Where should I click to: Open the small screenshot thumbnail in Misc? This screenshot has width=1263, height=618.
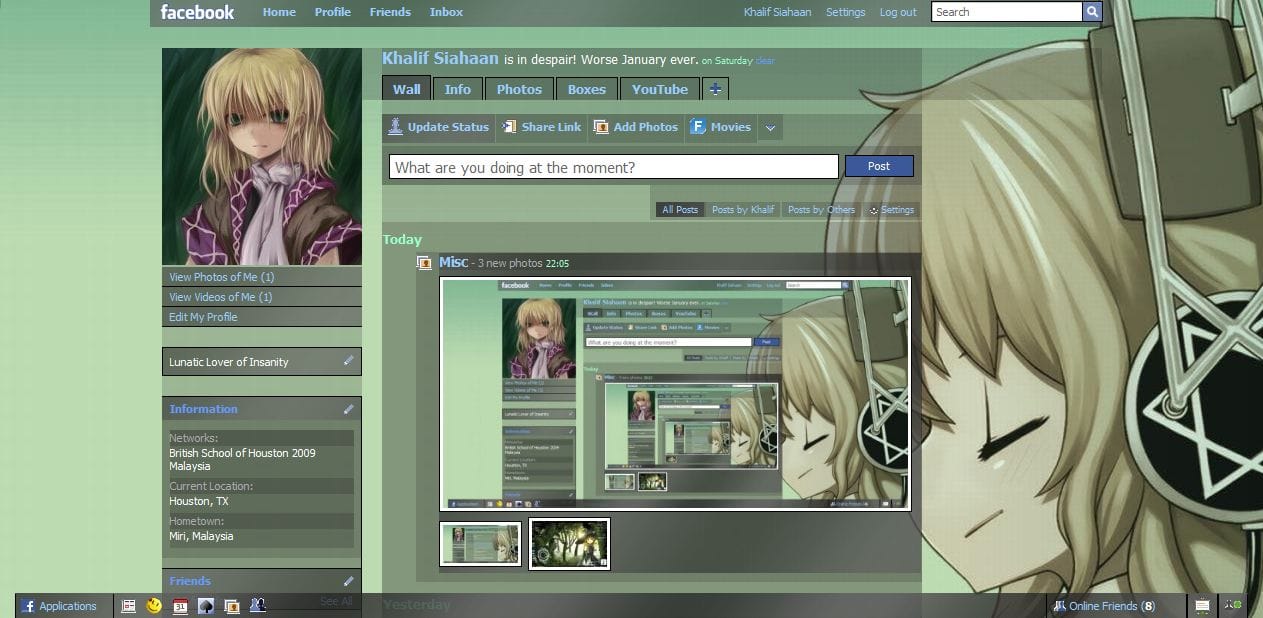[481, 542]
